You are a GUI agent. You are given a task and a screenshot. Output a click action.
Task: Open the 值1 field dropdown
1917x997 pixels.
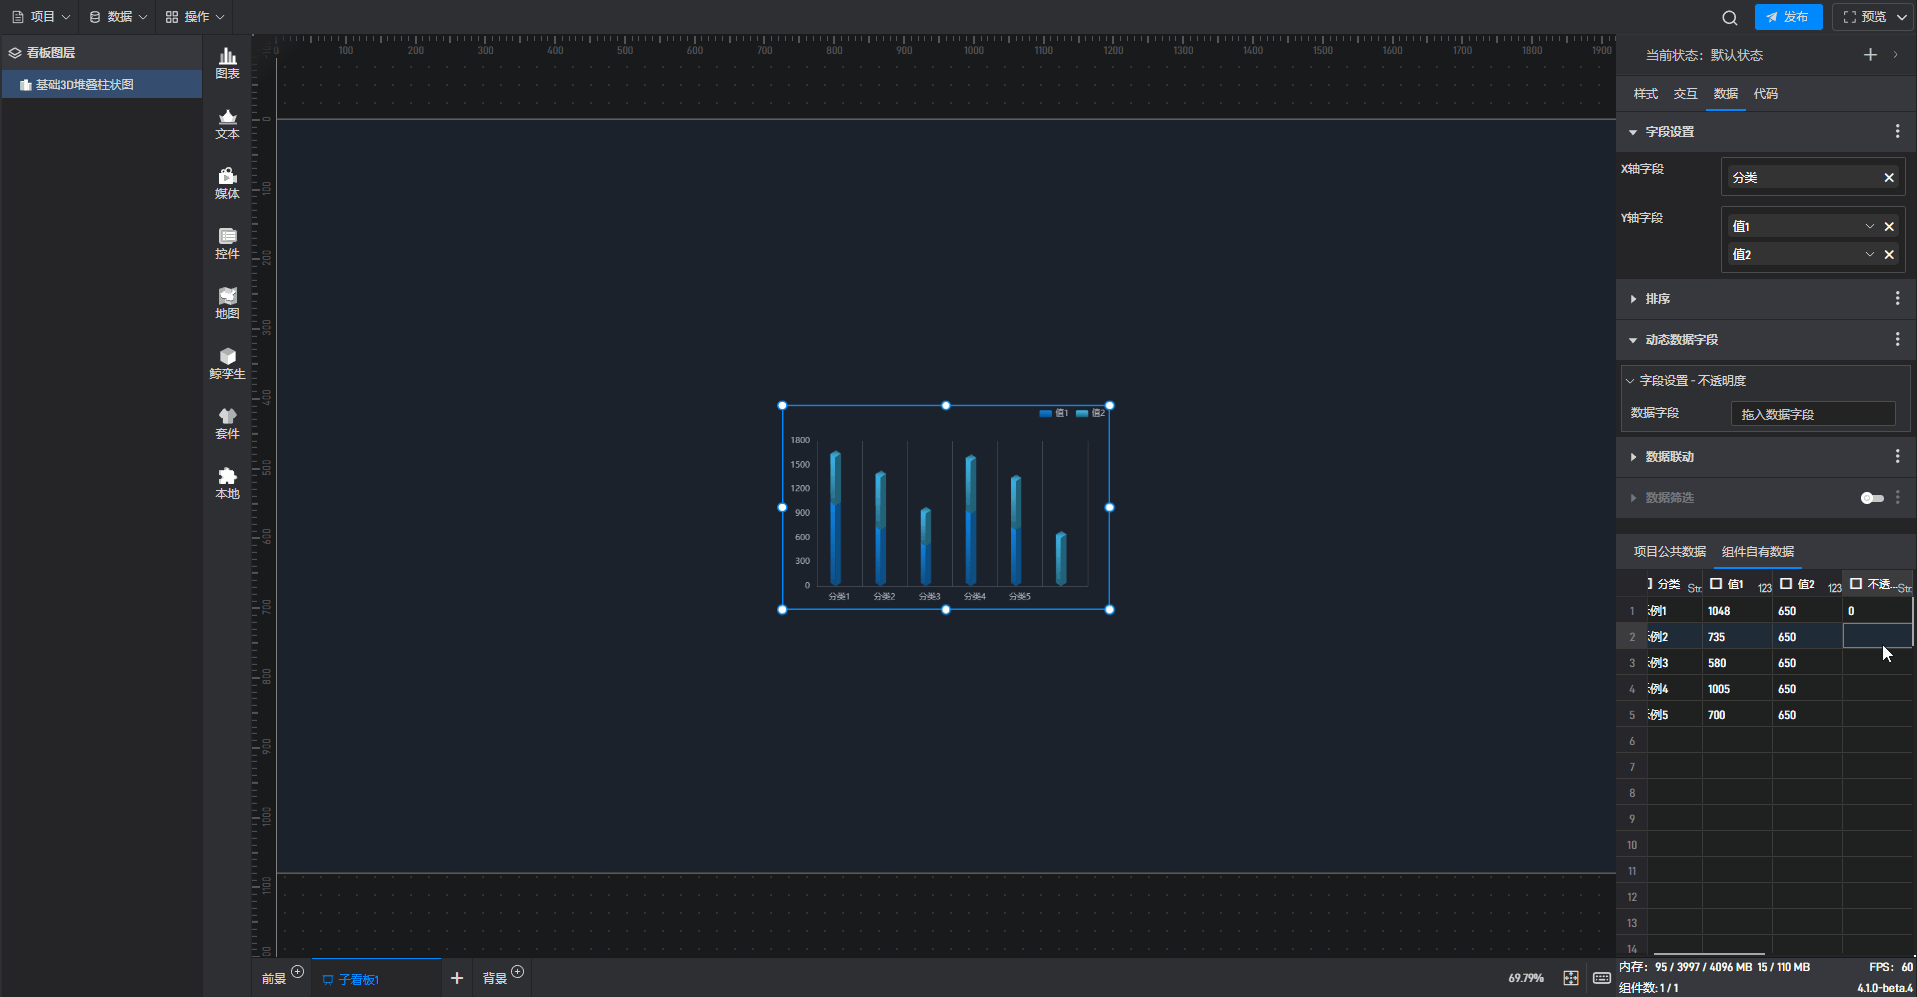tap(1869, 227)
